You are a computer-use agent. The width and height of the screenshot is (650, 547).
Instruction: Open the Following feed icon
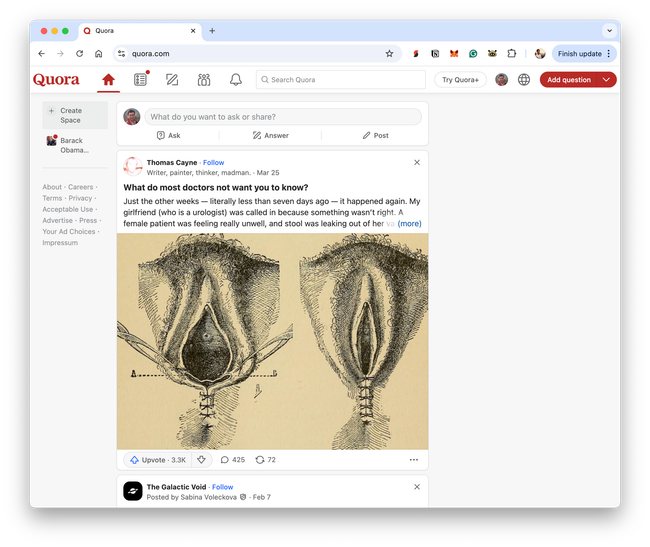tap(140, 80)
